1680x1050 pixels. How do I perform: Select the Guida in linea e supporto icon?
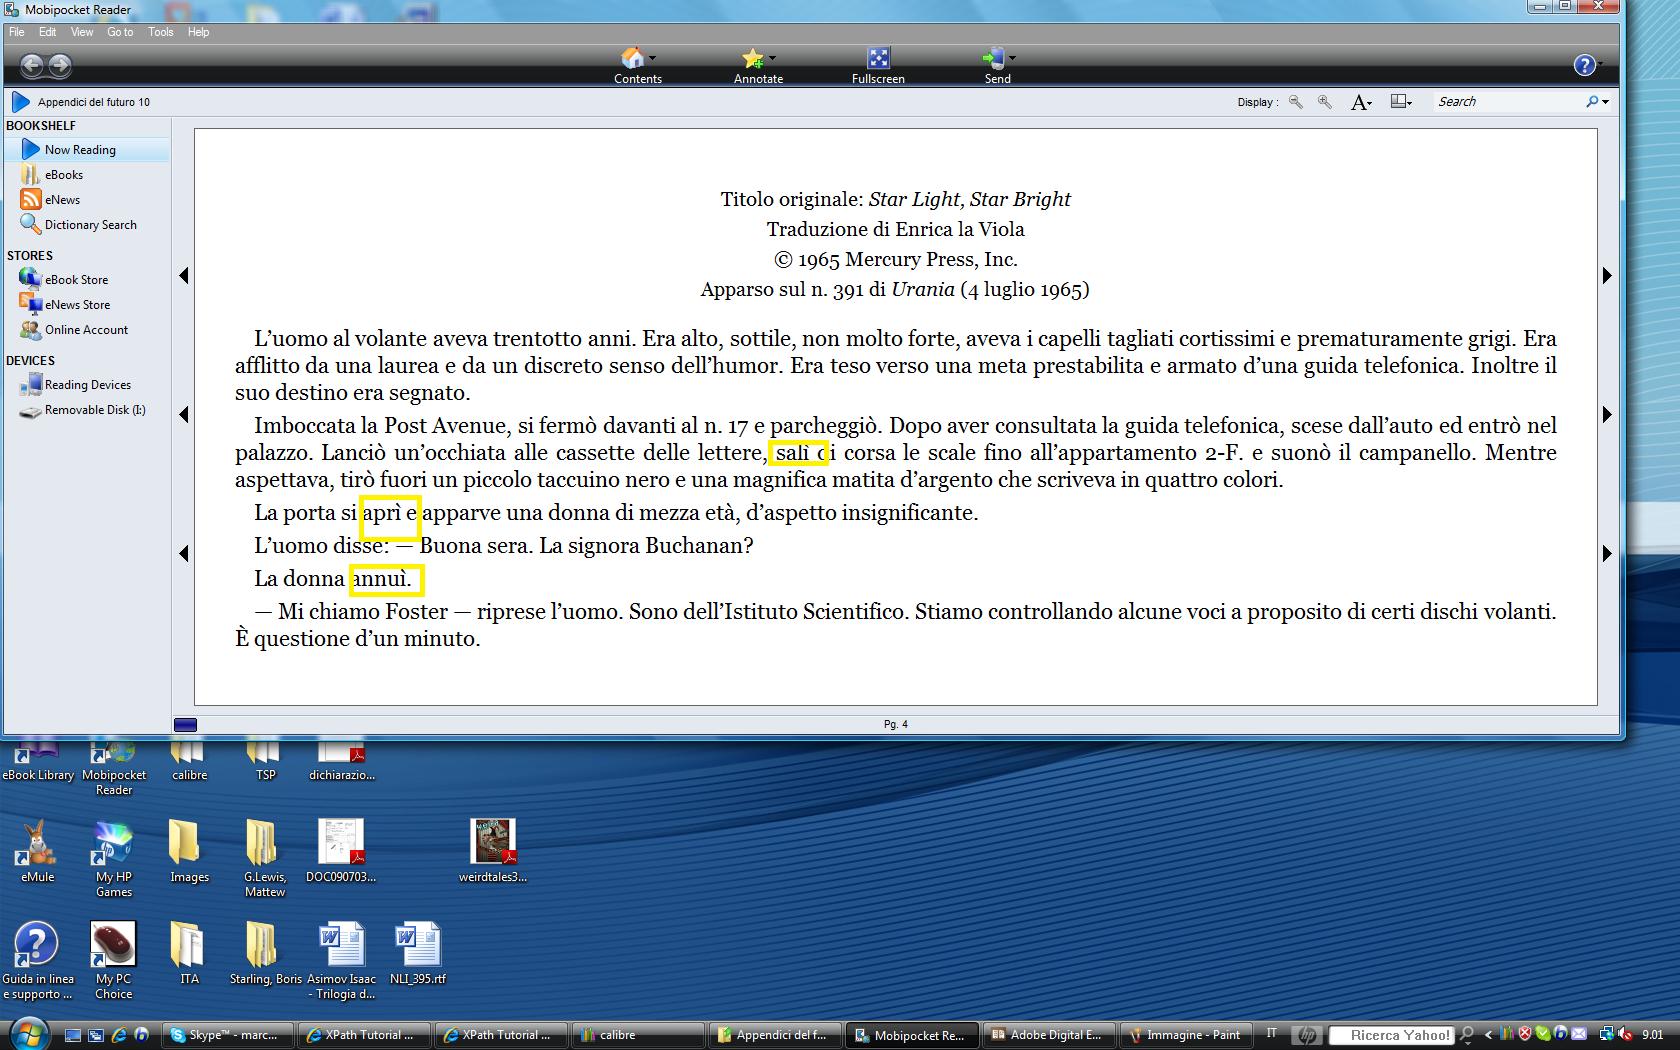click(37, 961)
